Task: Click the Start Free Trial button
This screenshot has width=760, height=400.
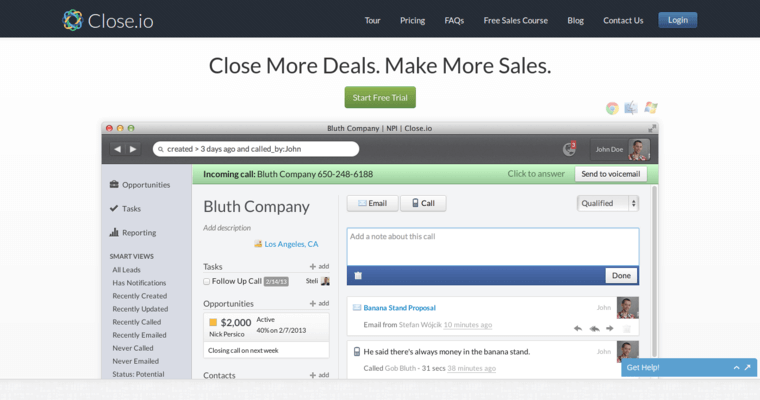Action: click(x=380, y=97)
